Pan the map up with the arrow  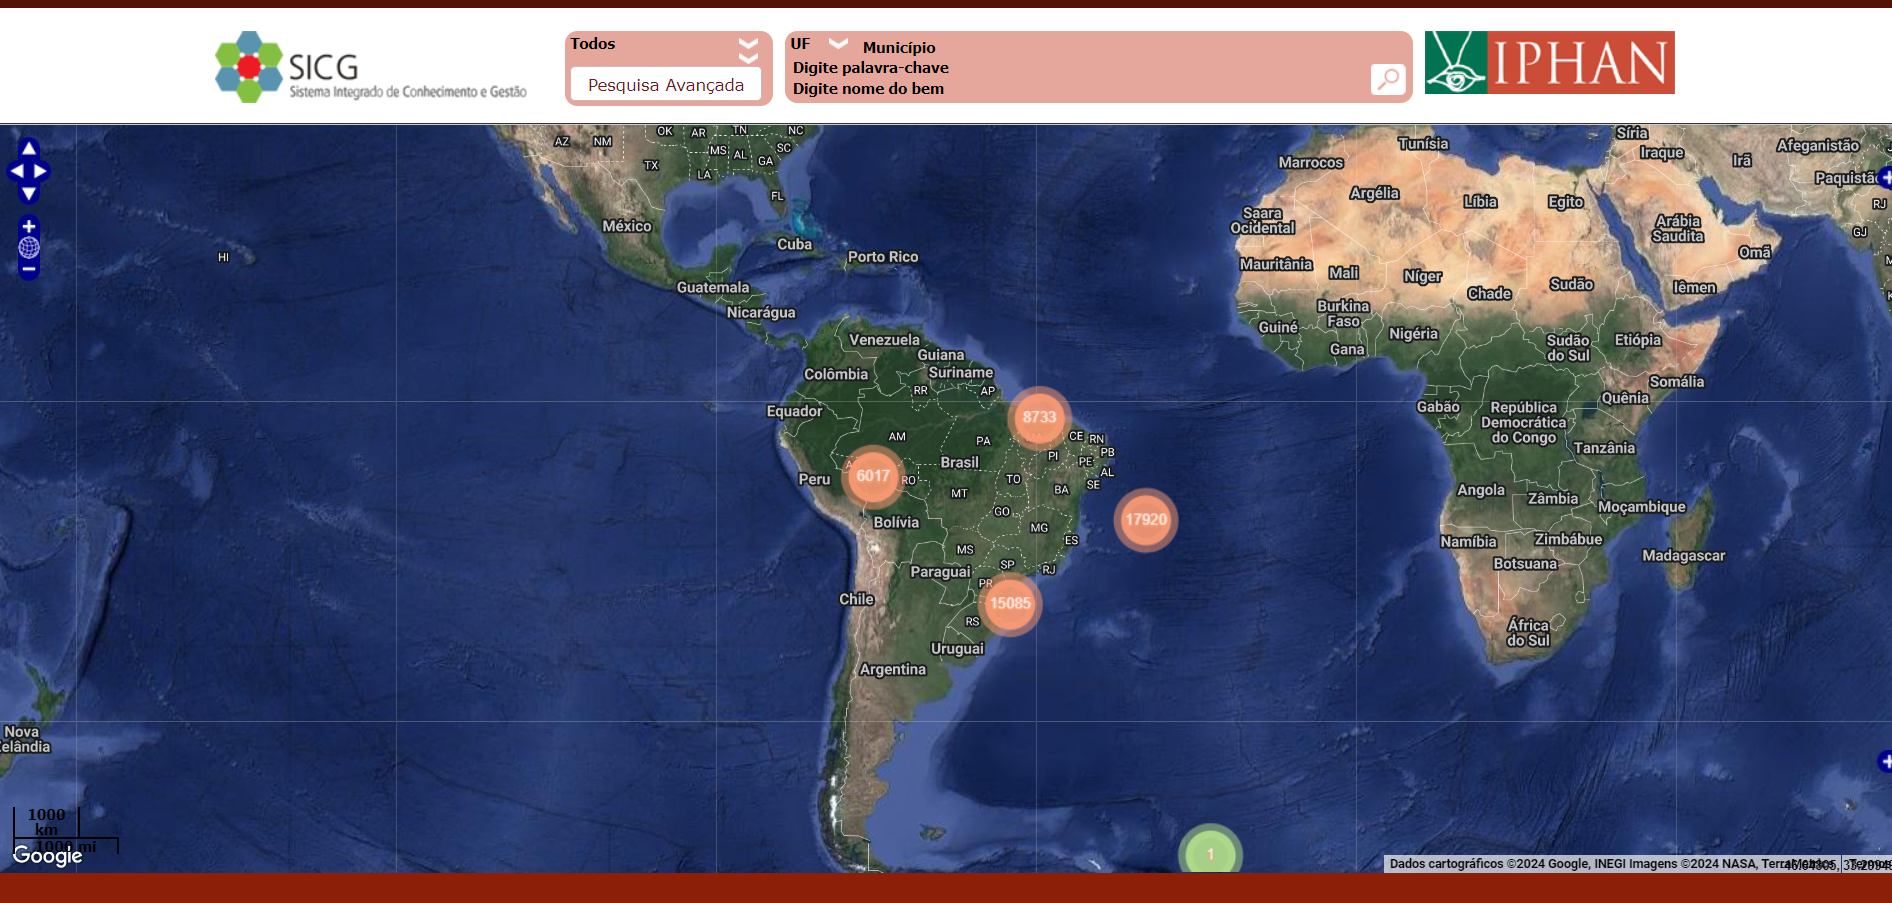[29, 148]
